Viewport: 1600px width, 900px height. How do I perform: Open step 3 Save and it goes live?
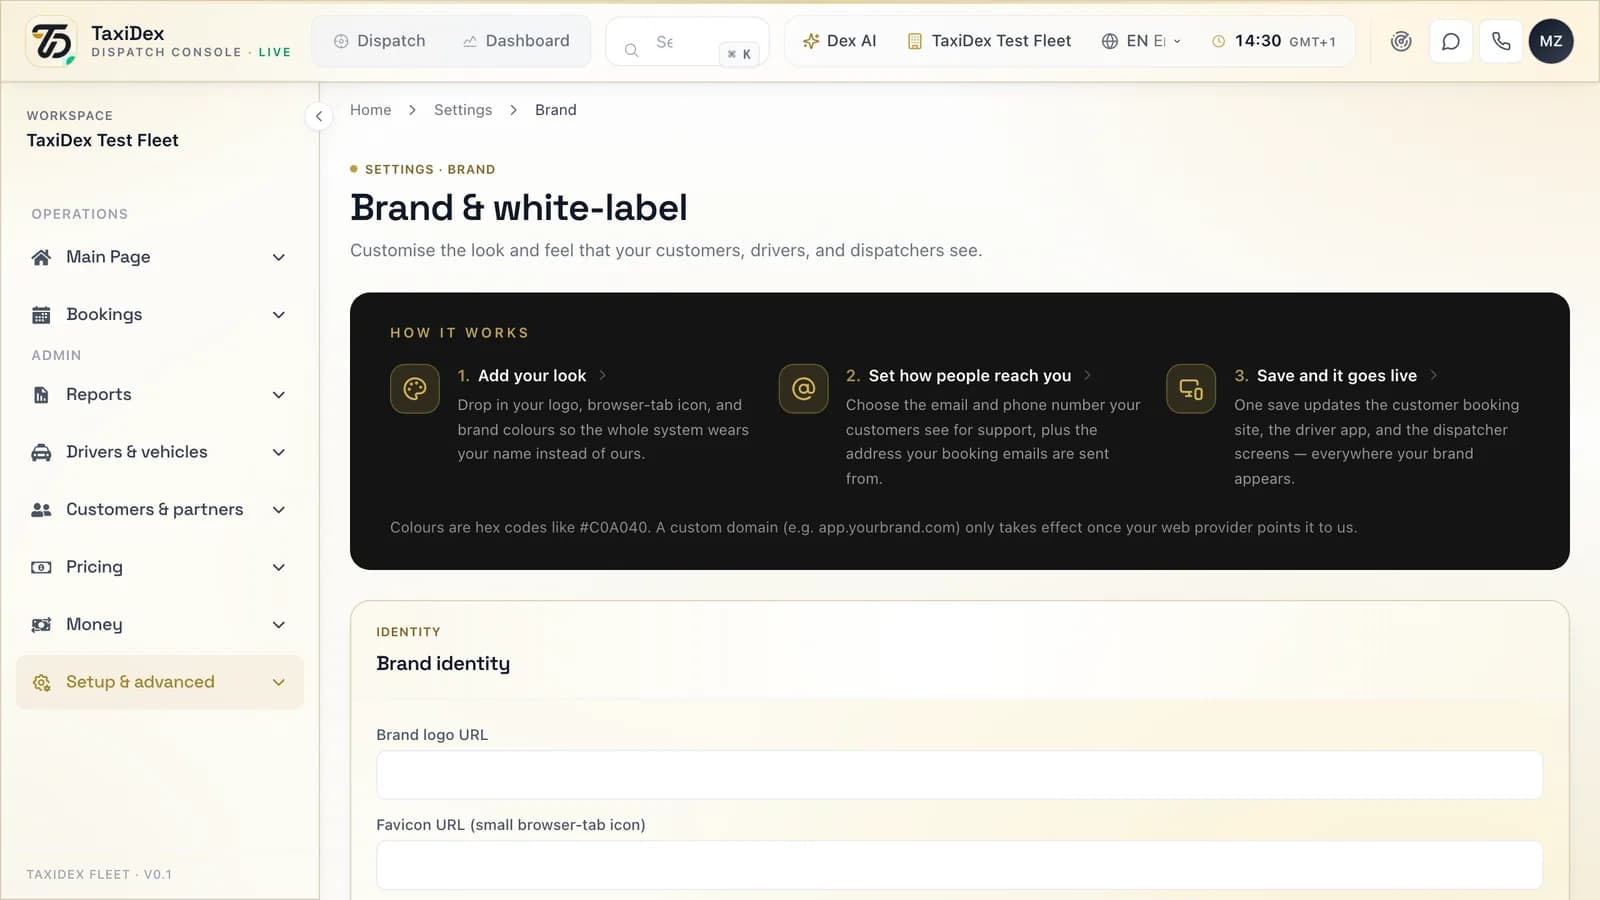[1336, 376]
